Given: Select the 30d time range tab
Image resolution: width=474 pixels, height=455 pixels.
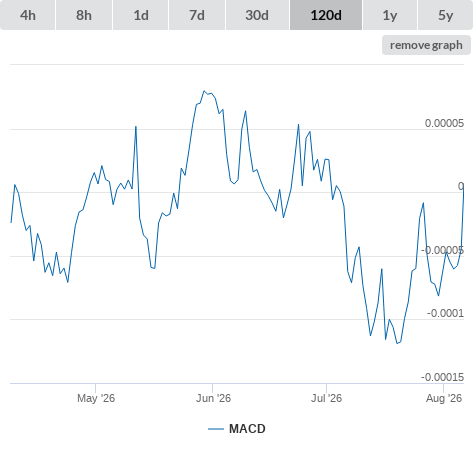Looking at the screenshot, I should (257, 15).
